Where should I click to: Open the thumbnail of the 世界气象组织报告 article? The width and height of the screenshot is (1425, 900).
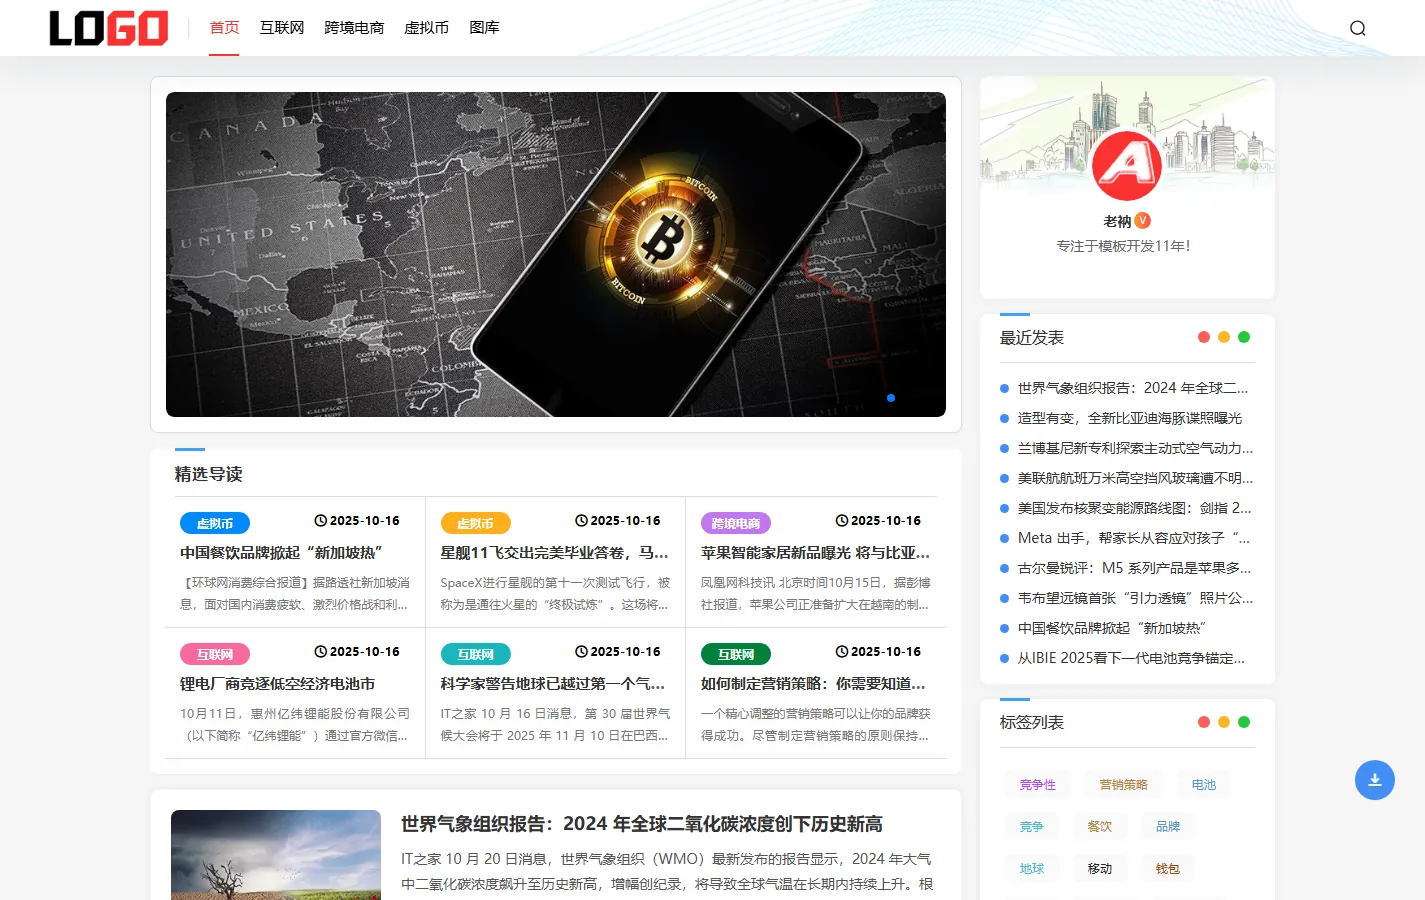click(x=276, y=855)
